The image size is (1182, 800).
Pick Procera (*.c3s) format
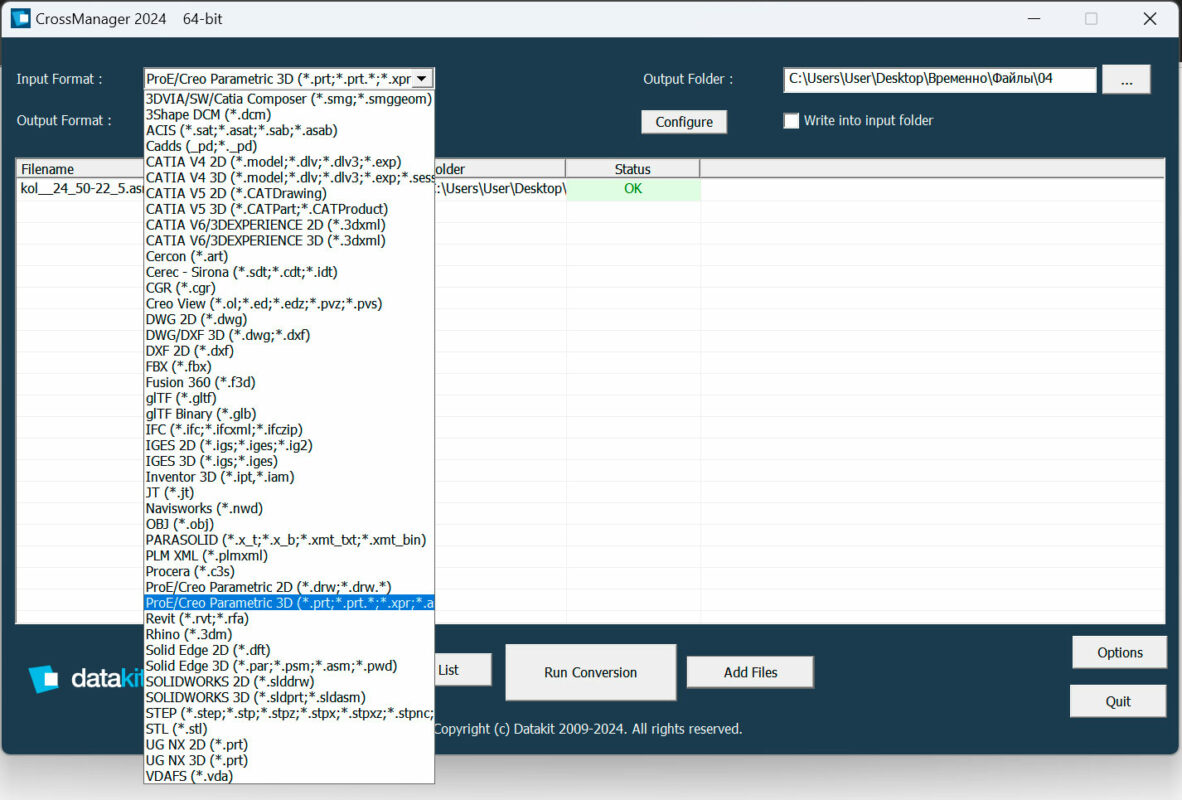pyautogui.click(x=289, y=572)
